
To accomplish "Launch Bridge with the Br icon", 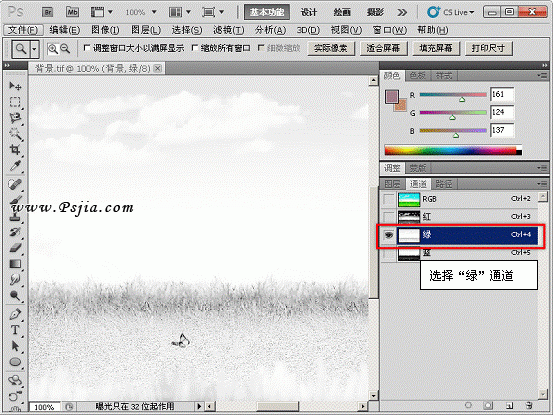I will (47, 12).
